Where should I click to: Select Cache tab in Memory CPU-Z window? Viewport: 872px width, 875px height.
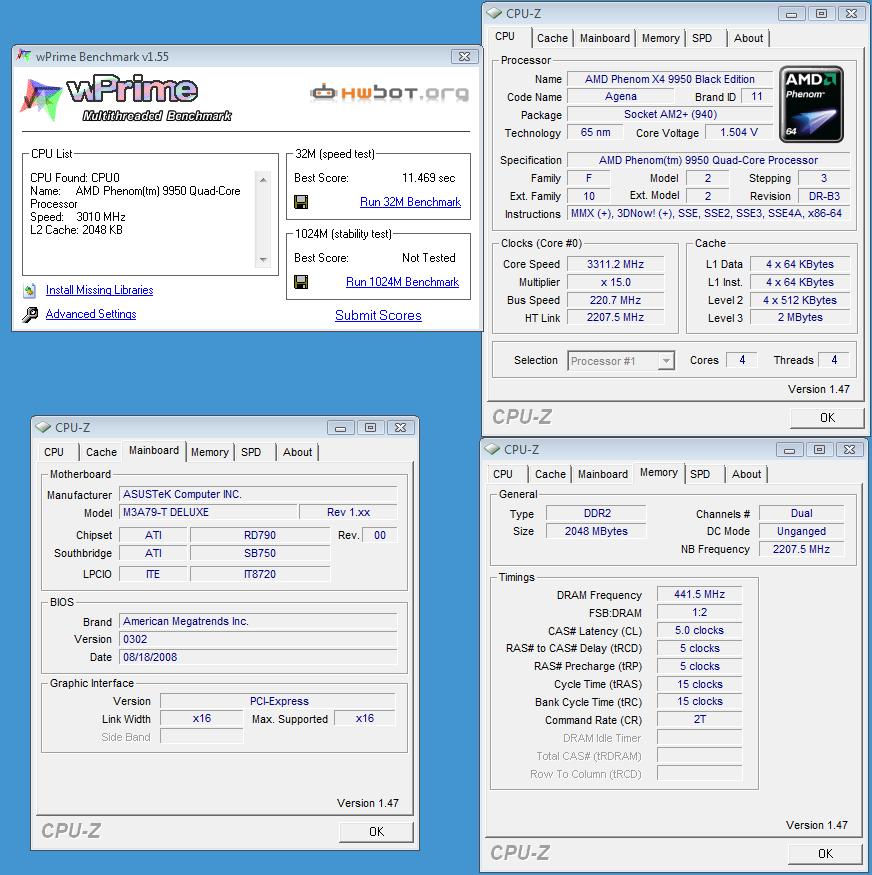pos(550,474)
